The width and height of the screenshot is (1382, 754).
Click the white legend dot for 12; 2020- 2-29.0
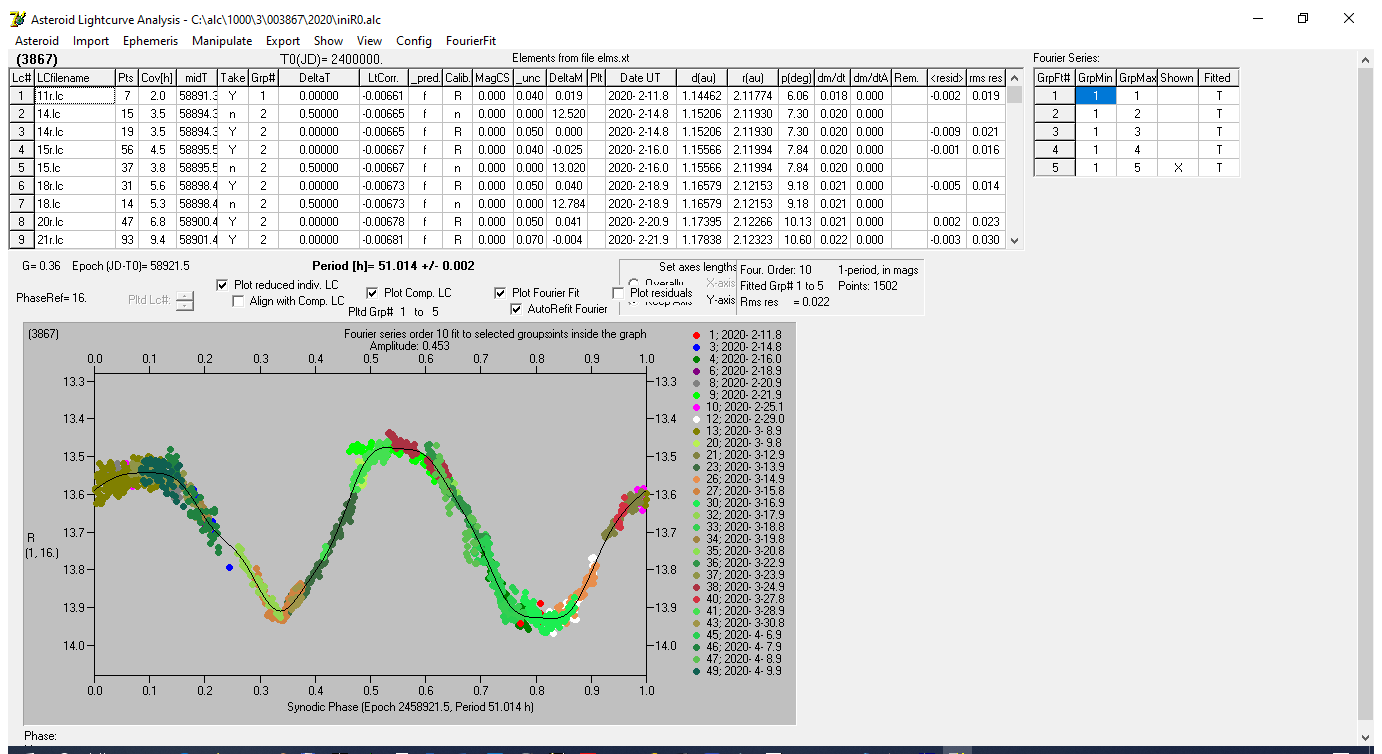tap(696, 419)
